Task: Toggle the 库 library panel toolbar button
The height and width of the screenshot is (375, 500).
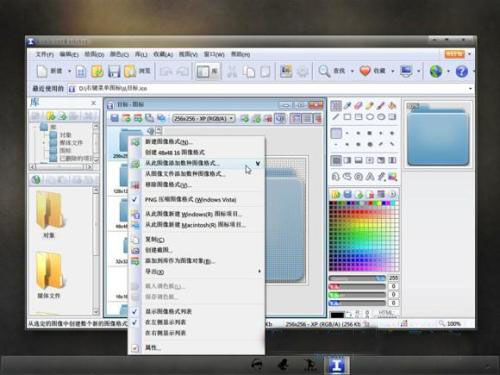Action: [x=207, y=71]
